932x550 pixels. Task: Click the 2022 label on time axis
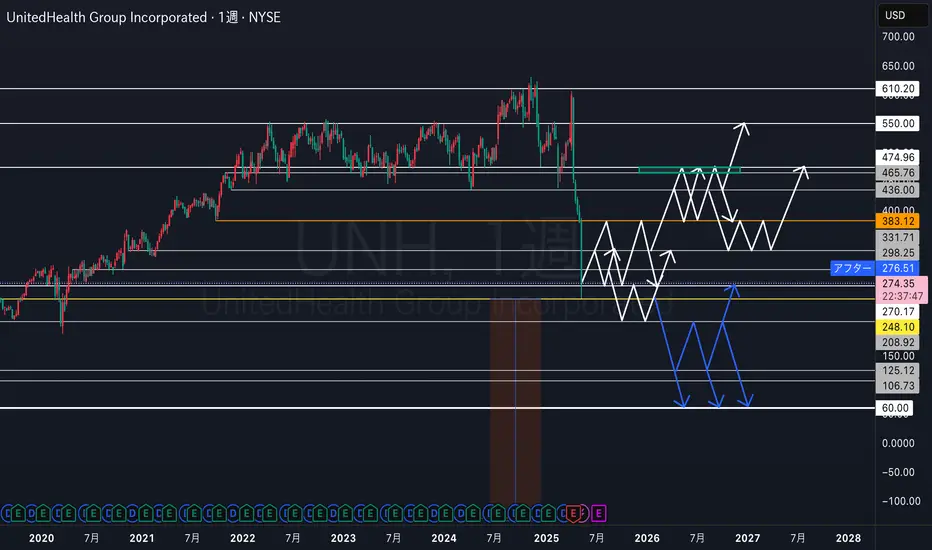pos(243,538)
